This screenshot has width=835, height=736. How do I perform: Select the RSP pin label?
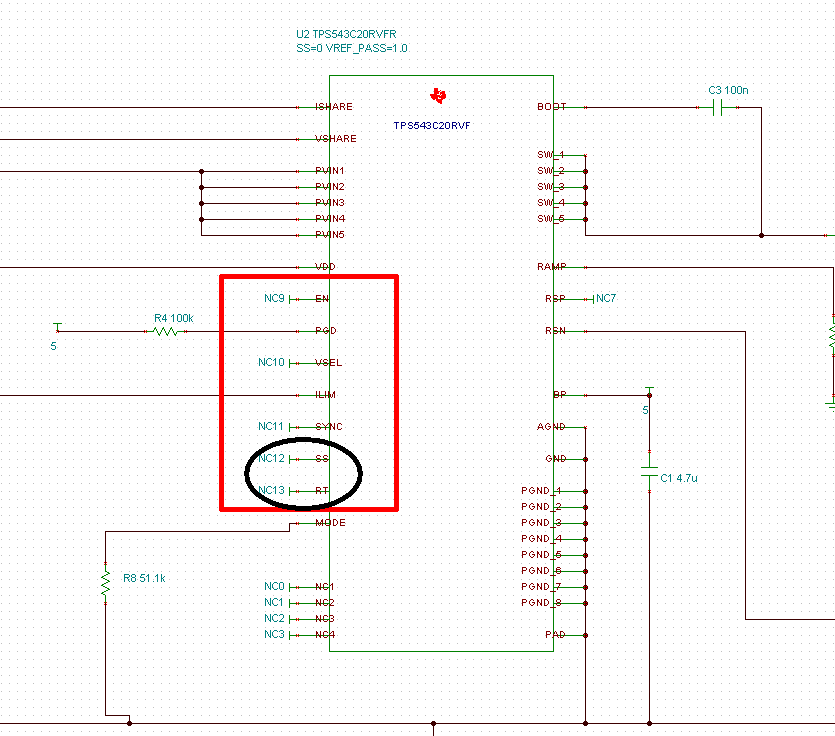click(x=555, y=298)
